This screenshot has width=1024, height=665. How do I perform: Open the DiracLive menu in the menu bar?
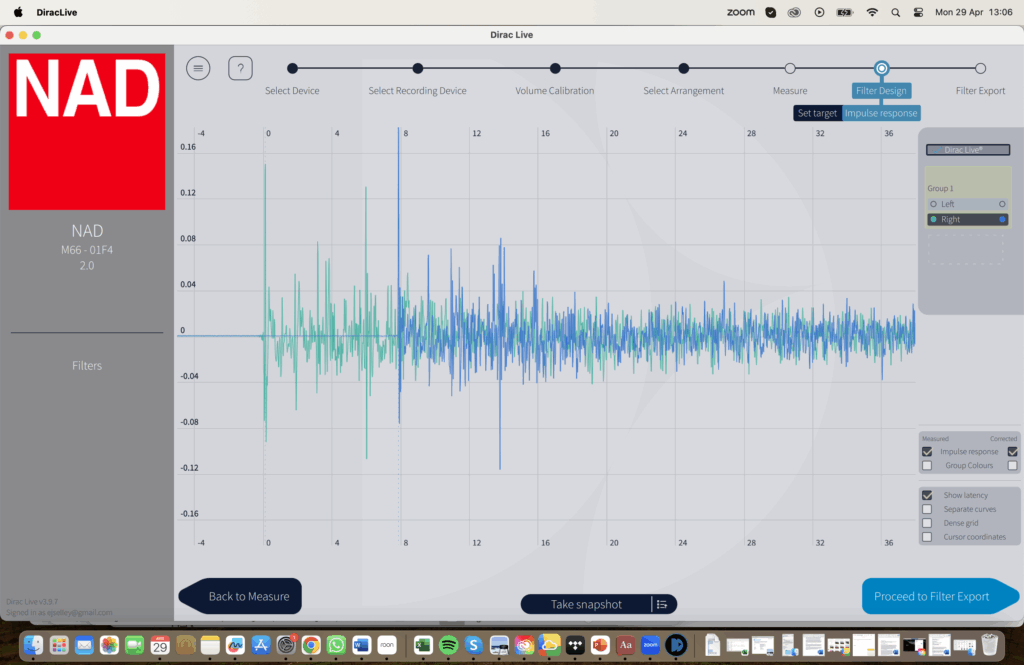click(x=56, y=12)
